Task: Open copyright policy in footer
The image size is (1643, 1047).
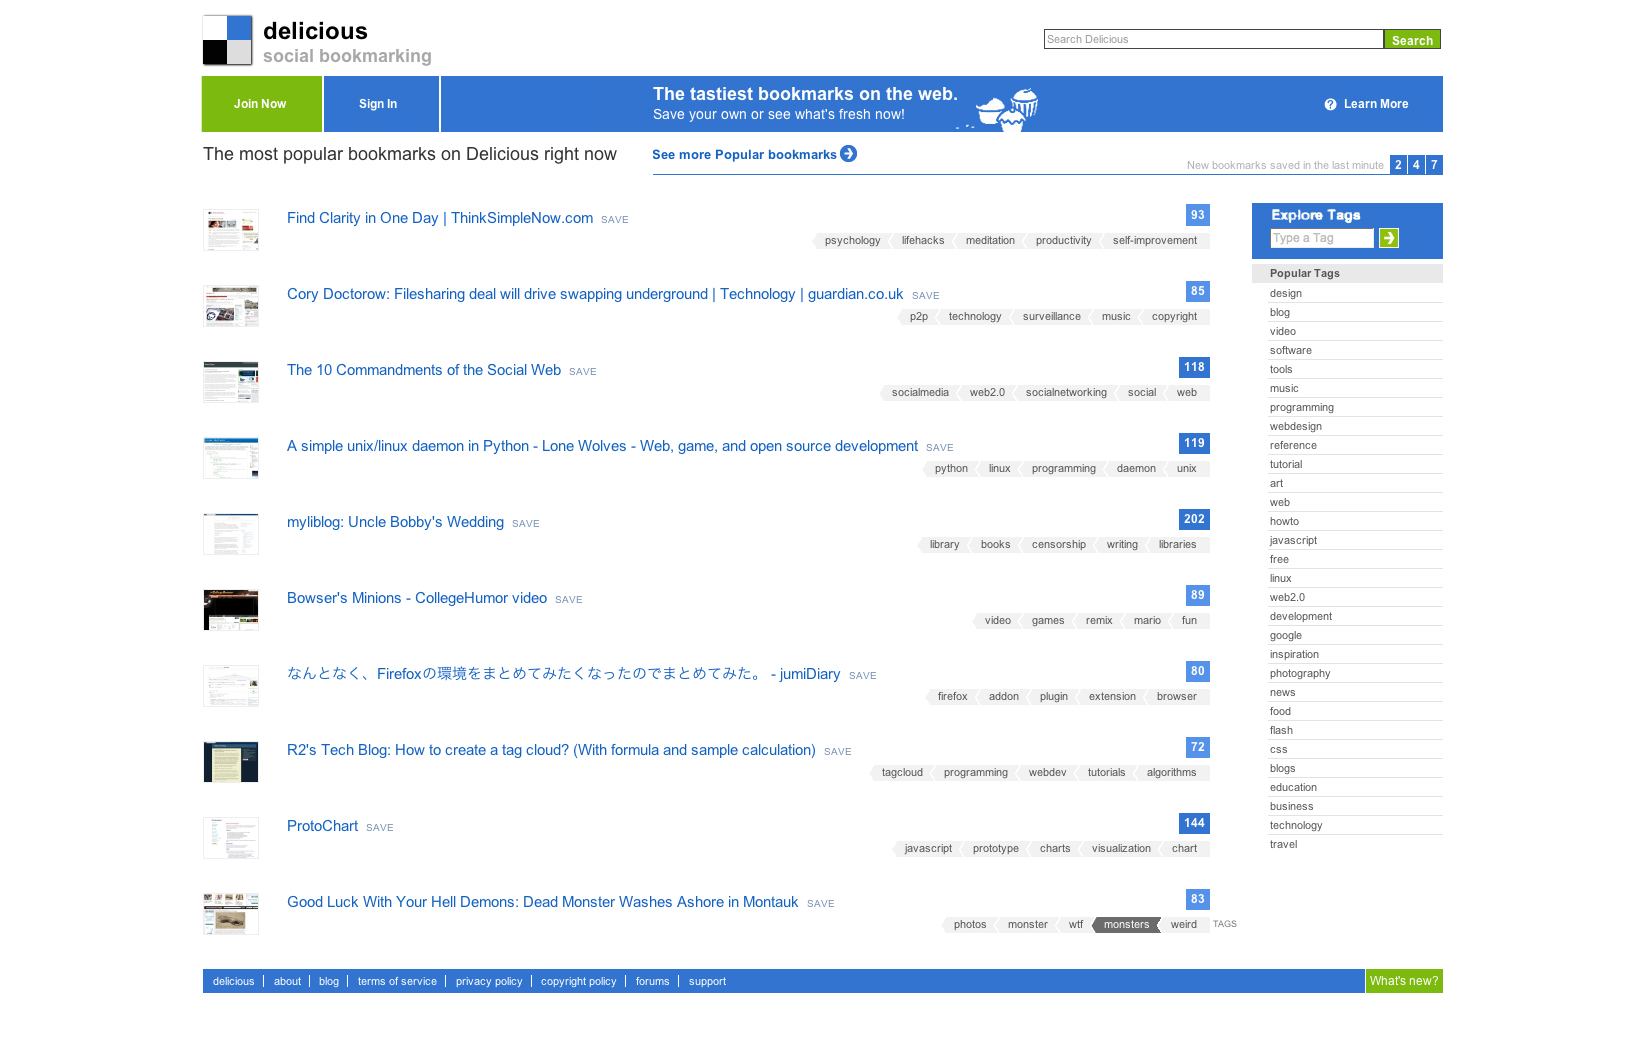Action: [x=578, y=982]
